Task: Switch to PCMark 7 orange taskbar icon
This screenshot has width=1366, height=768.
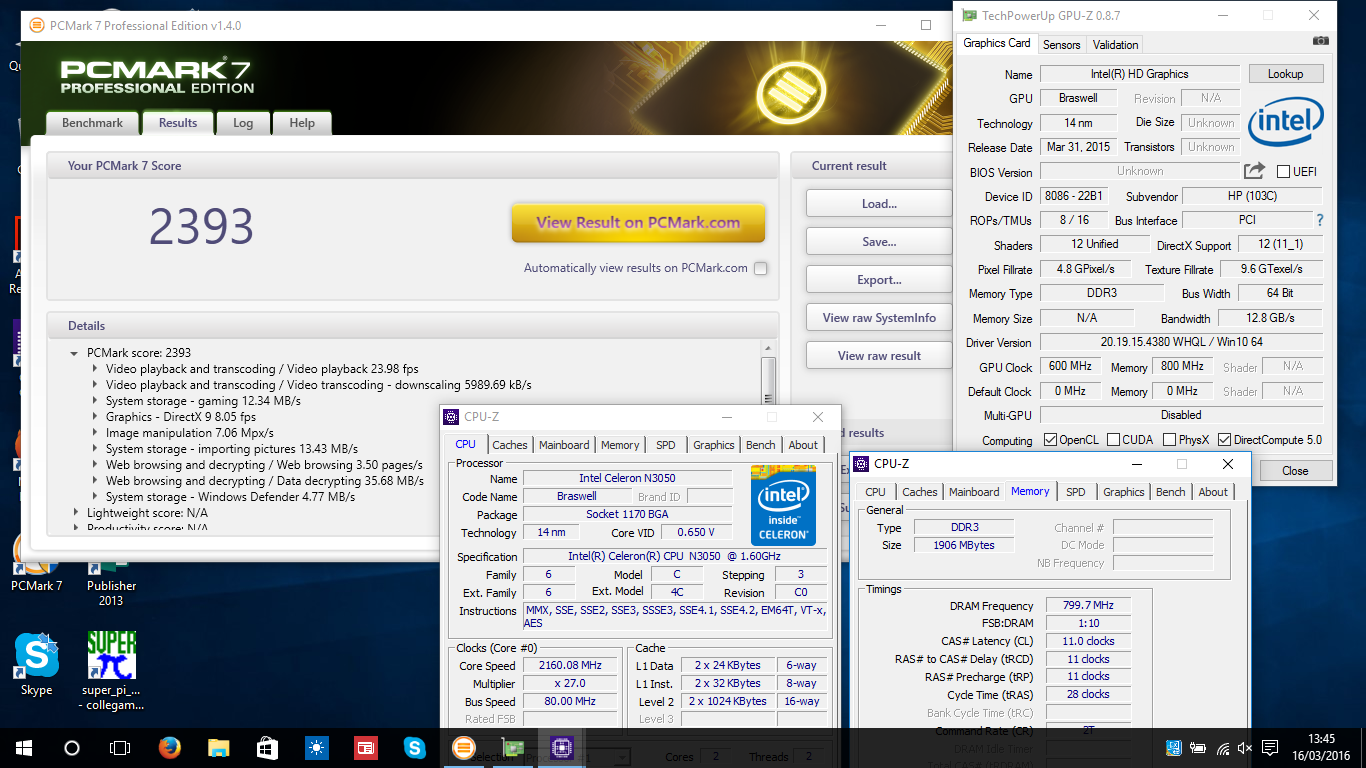Action: (463, 747)
